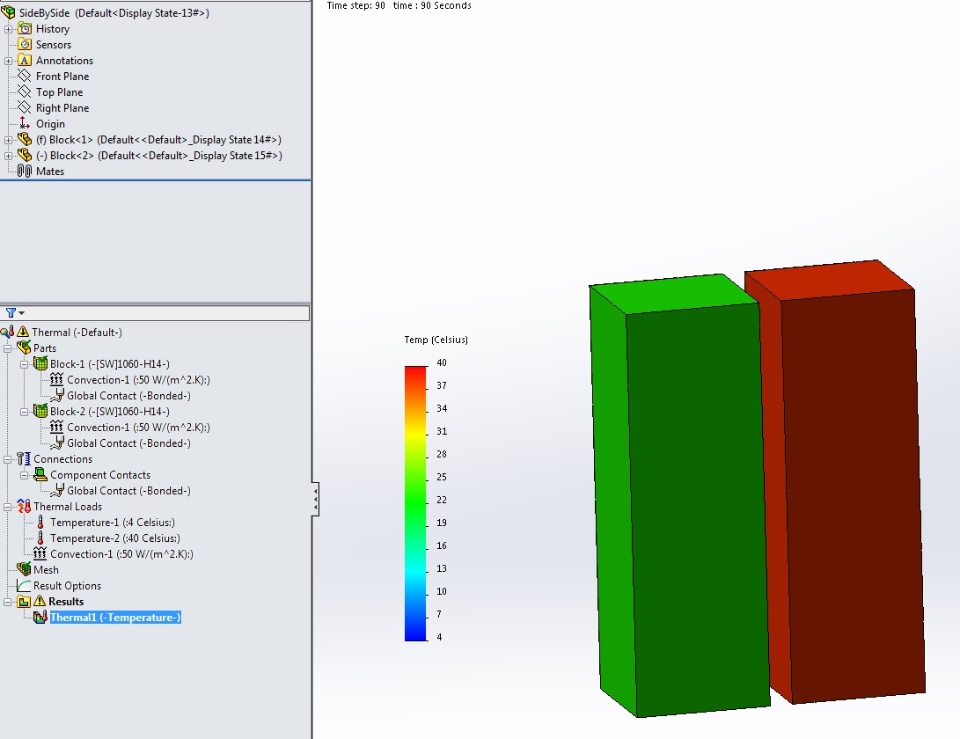Viewport: 960px width, 739px height.
Task: Click Thermal (-Default-) study name
Action: pyautogui.click(x=77, y=332)
